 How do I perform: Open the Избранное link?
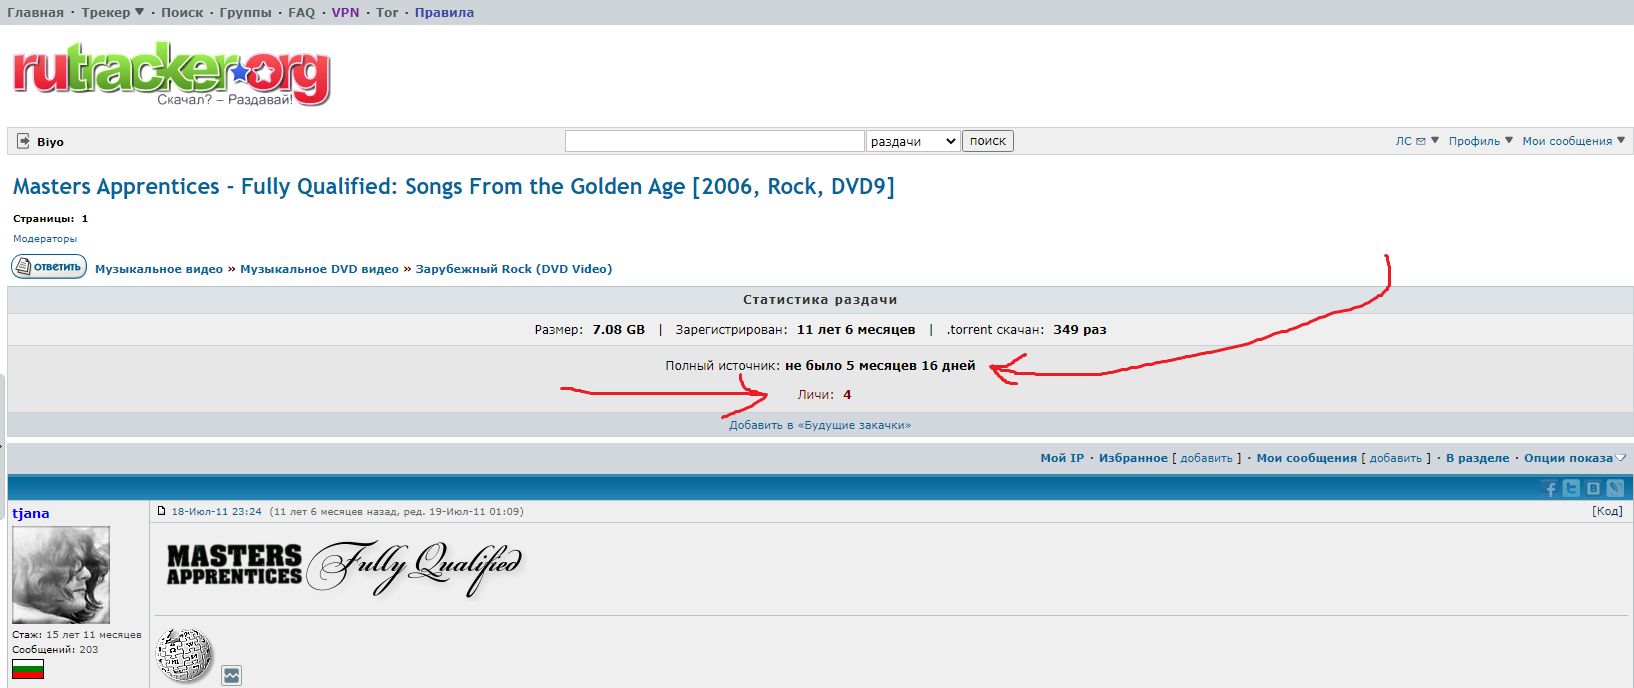(x=1133, y=458)
